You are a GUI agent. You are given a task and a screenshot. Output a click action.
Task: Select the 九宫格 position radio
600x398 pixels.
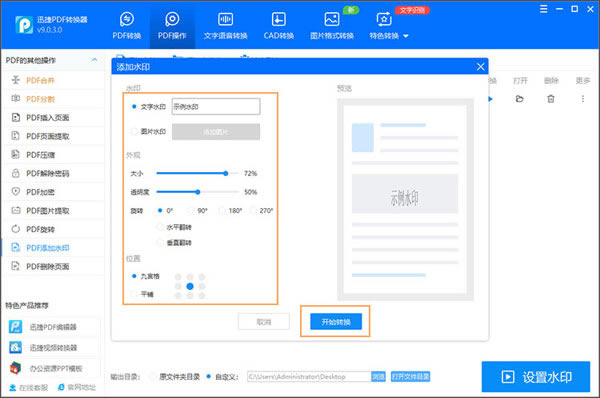click(134, 276)
